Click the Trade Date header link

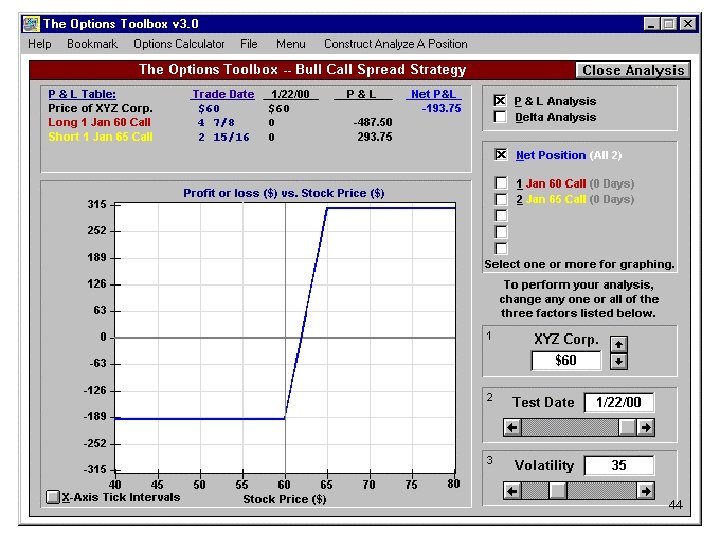pyautogui.click(x=223, y=94)
